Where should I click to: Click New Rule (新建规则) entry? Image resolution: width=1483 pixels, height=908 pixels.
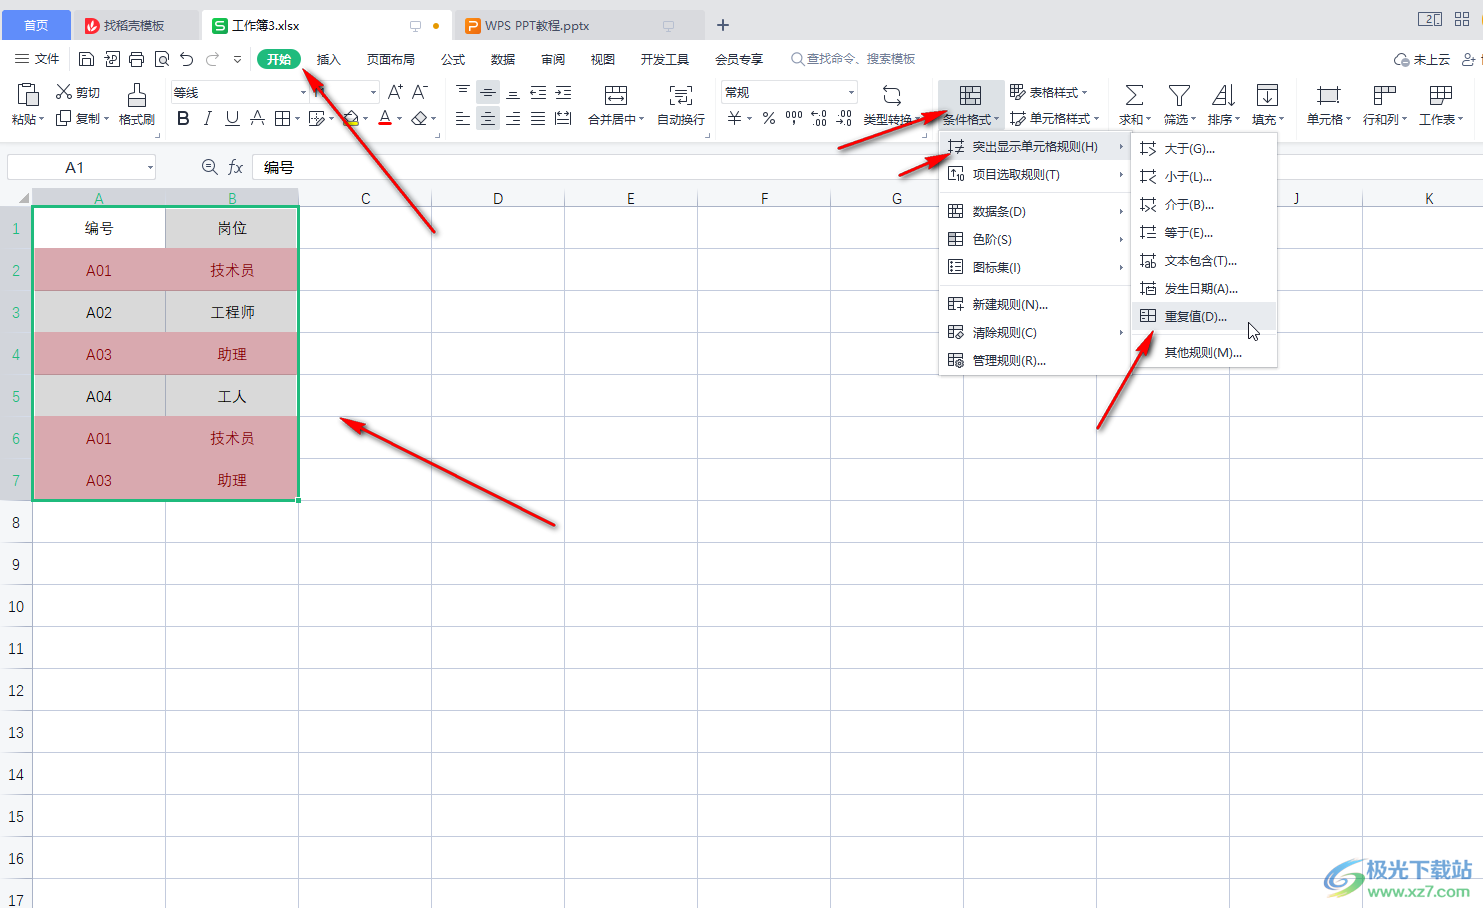(1036, 304)
